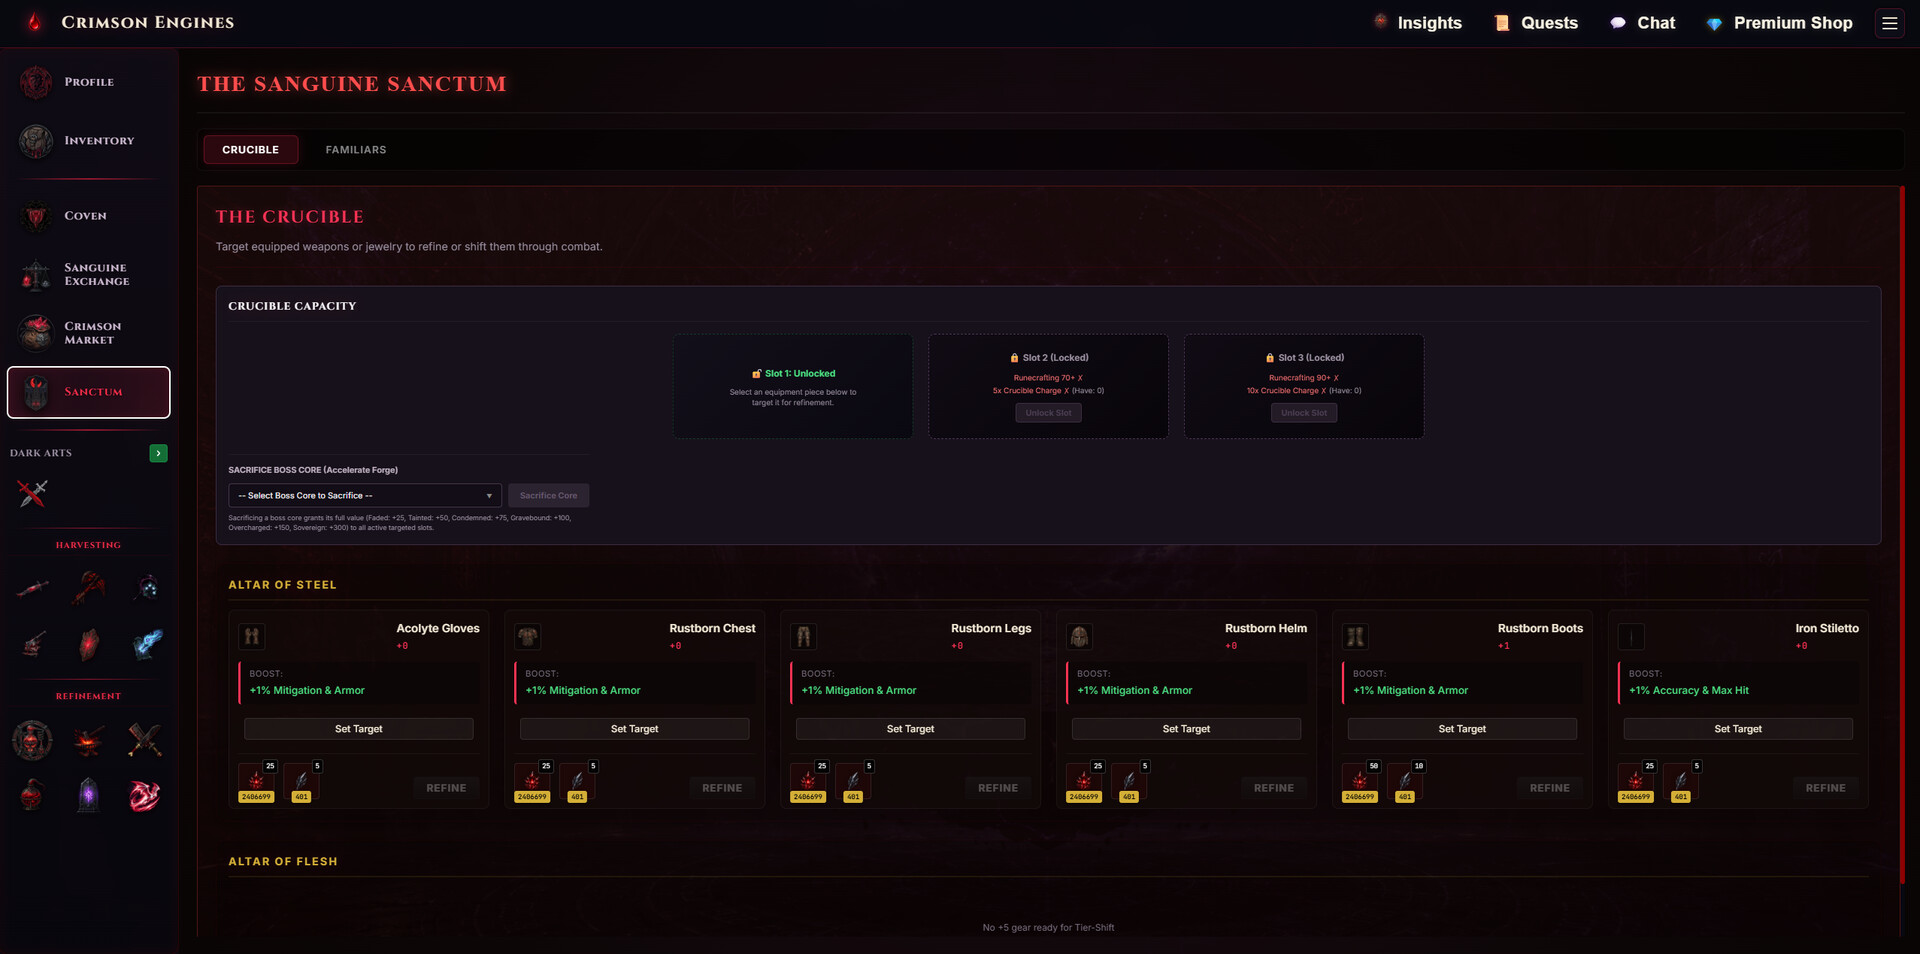Click the glowing anvil refinement icon
This screenshot has height=954, width=1920.
pyautogui.click(x=89, y=740)
